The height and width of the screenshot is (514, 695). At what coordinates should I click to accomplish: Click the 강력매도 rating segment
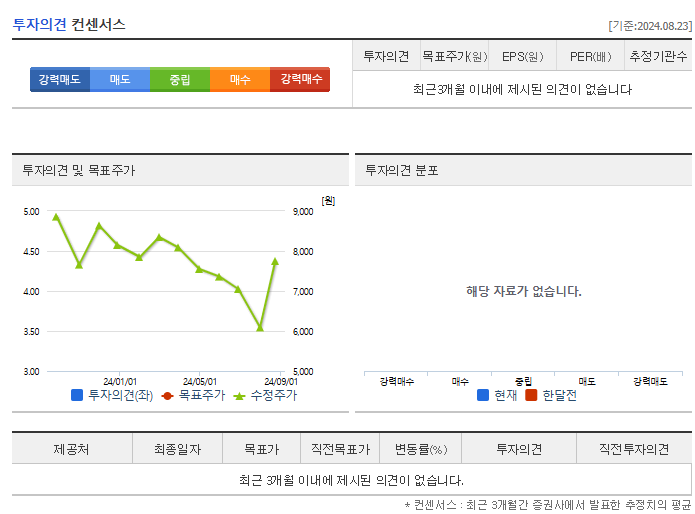pos(60,79)
